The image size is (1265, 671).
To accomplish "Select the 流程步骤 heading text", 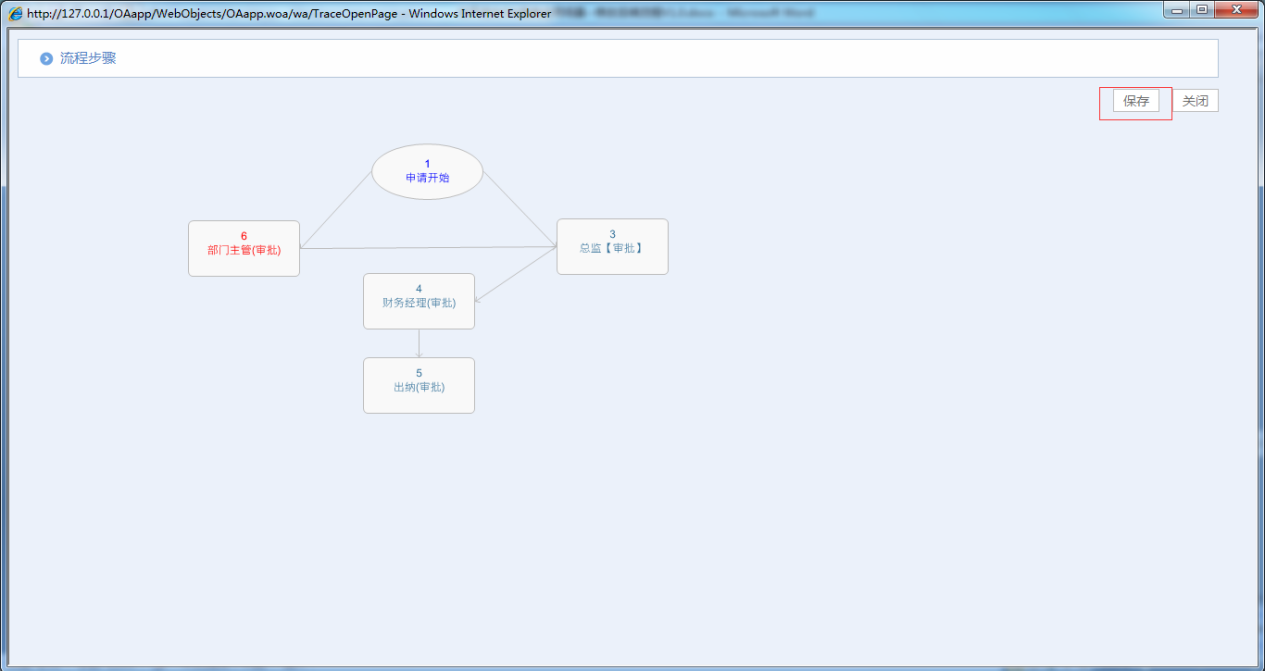I will [x=88, y=58].
